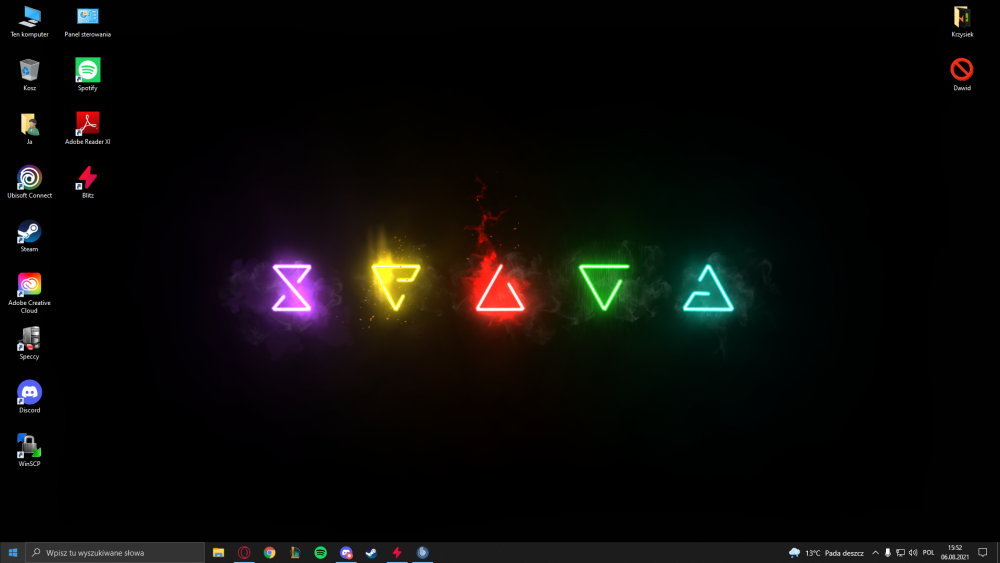Select the Spotify shortcut on the desktop
This screenshot has width=1000, height=563.
pos(87,75)
